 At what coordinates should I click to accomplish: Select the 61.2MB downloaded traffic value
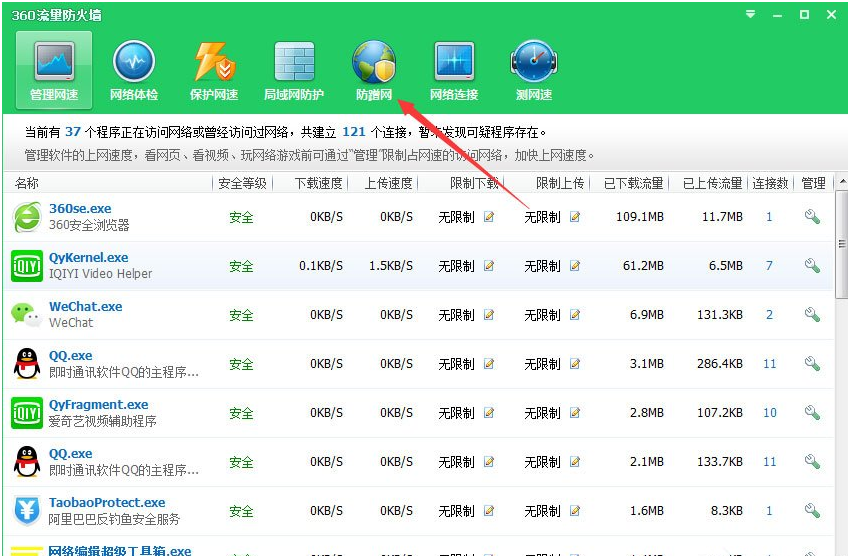click(643, 266)
